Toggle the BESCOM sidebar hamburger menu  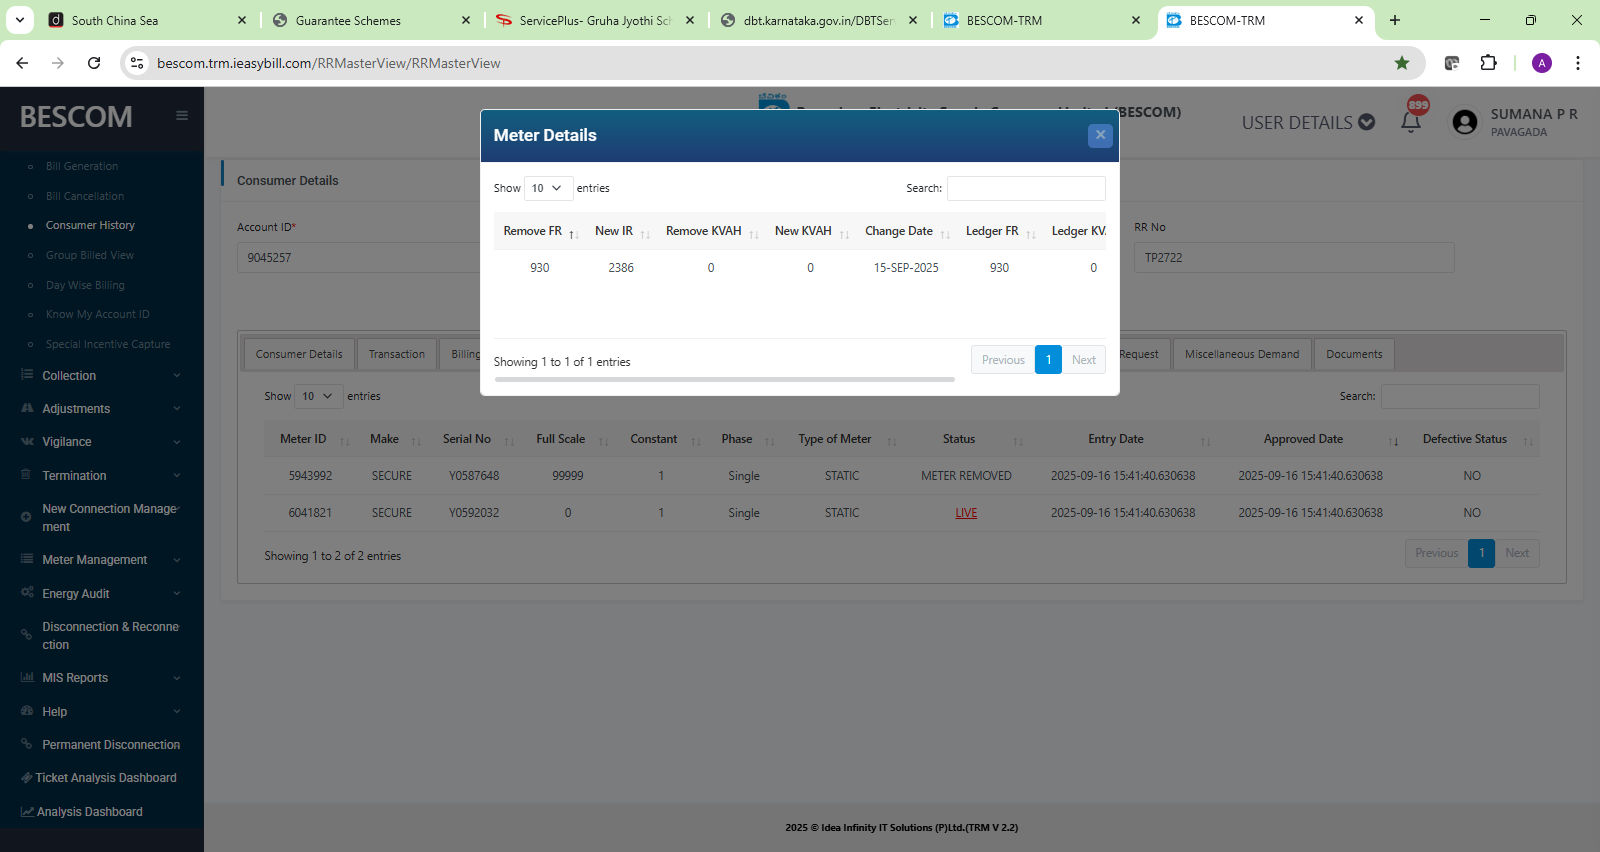click(182, 115)
